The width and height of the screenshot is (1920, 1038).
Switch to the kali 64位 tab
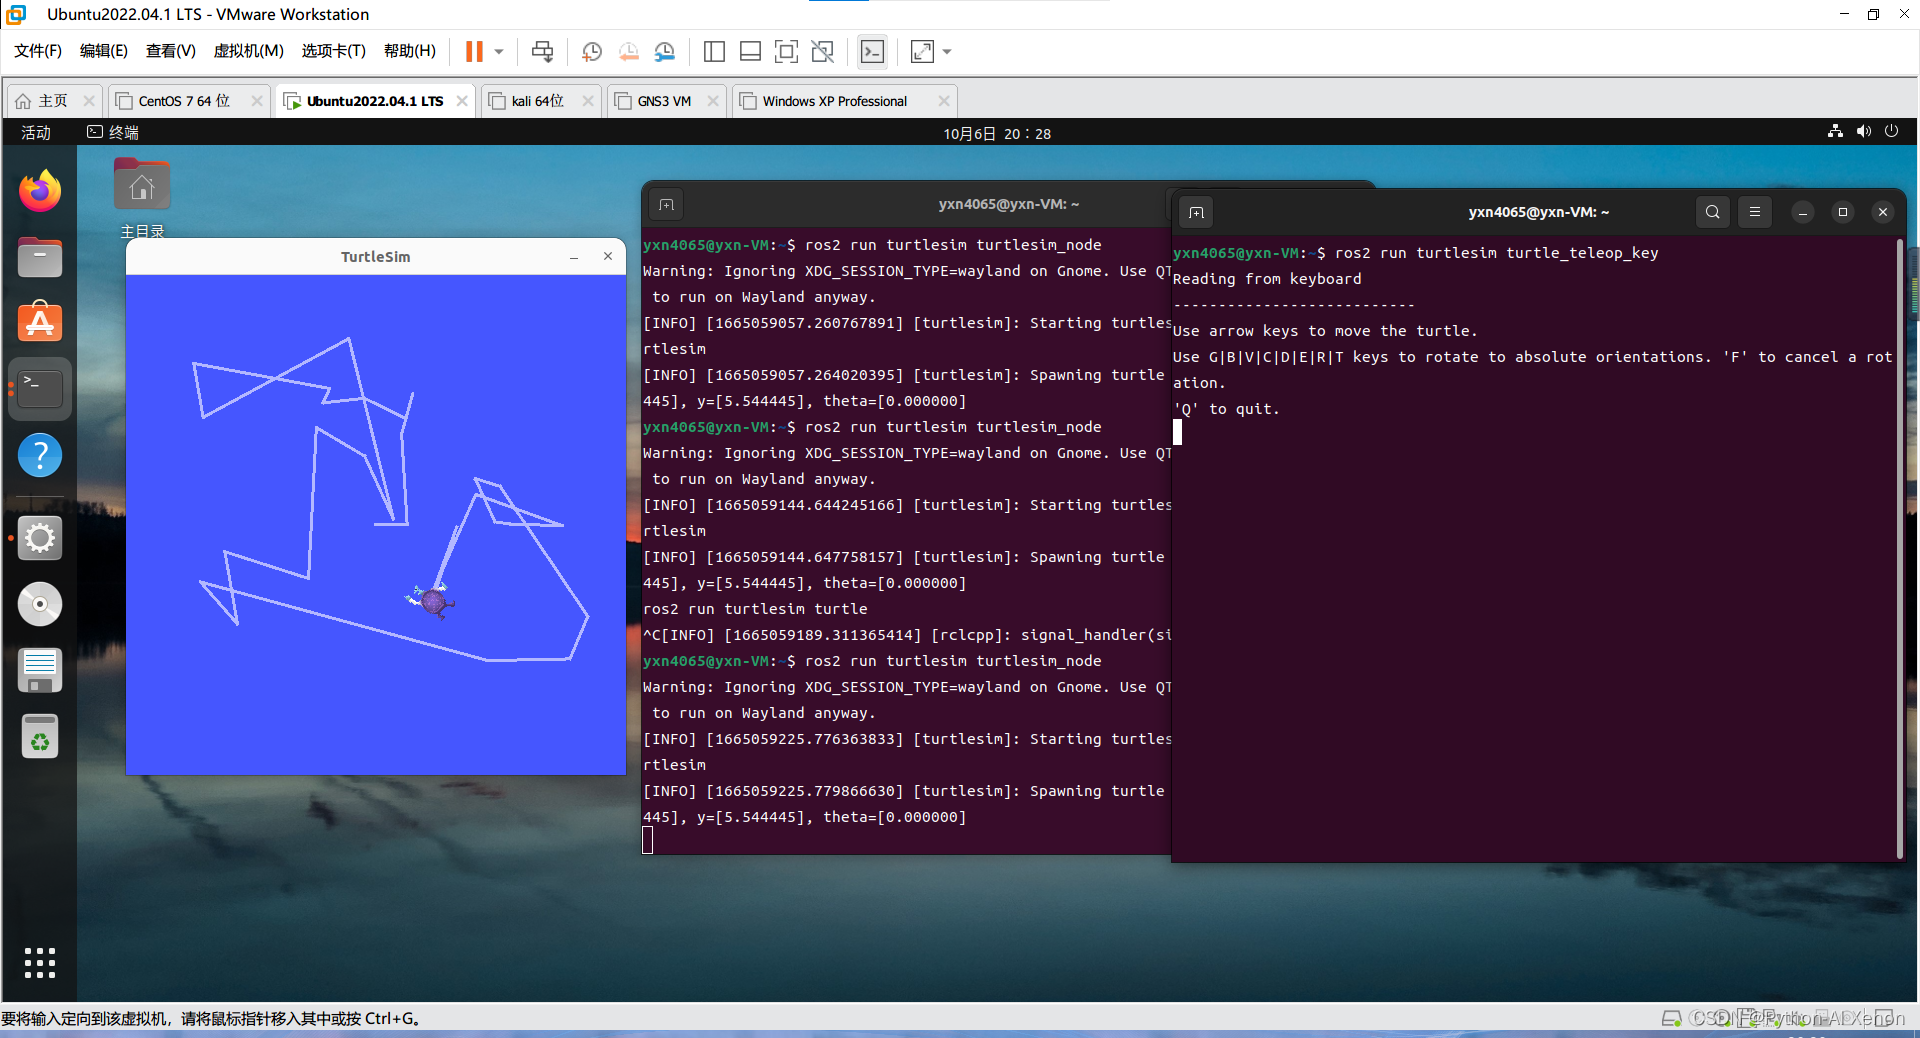(538, 101)
